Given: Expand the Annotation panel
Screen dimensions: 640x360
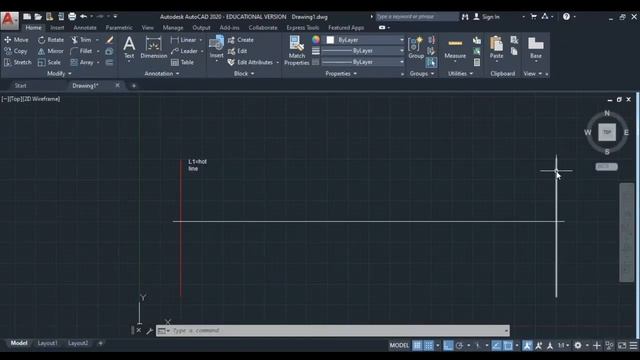Looking at the screenshot, I should click(162, 73).
